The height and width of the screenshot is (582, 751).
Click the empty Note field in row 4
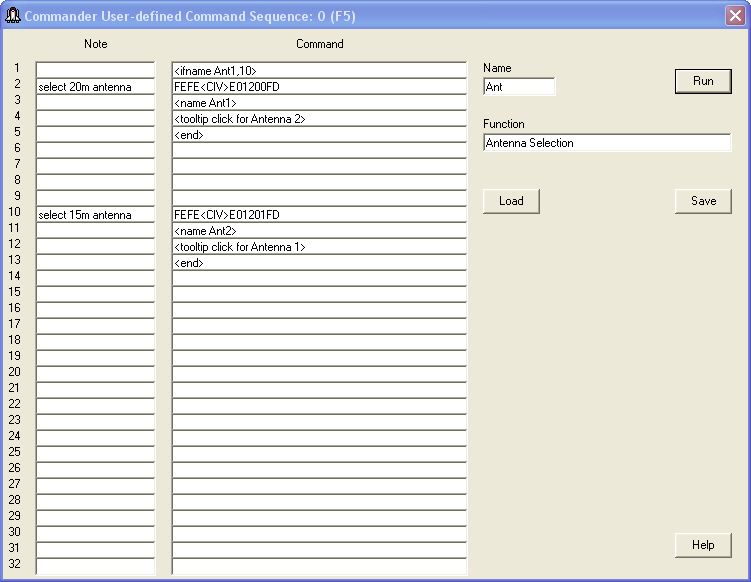[x=95, y=119]
